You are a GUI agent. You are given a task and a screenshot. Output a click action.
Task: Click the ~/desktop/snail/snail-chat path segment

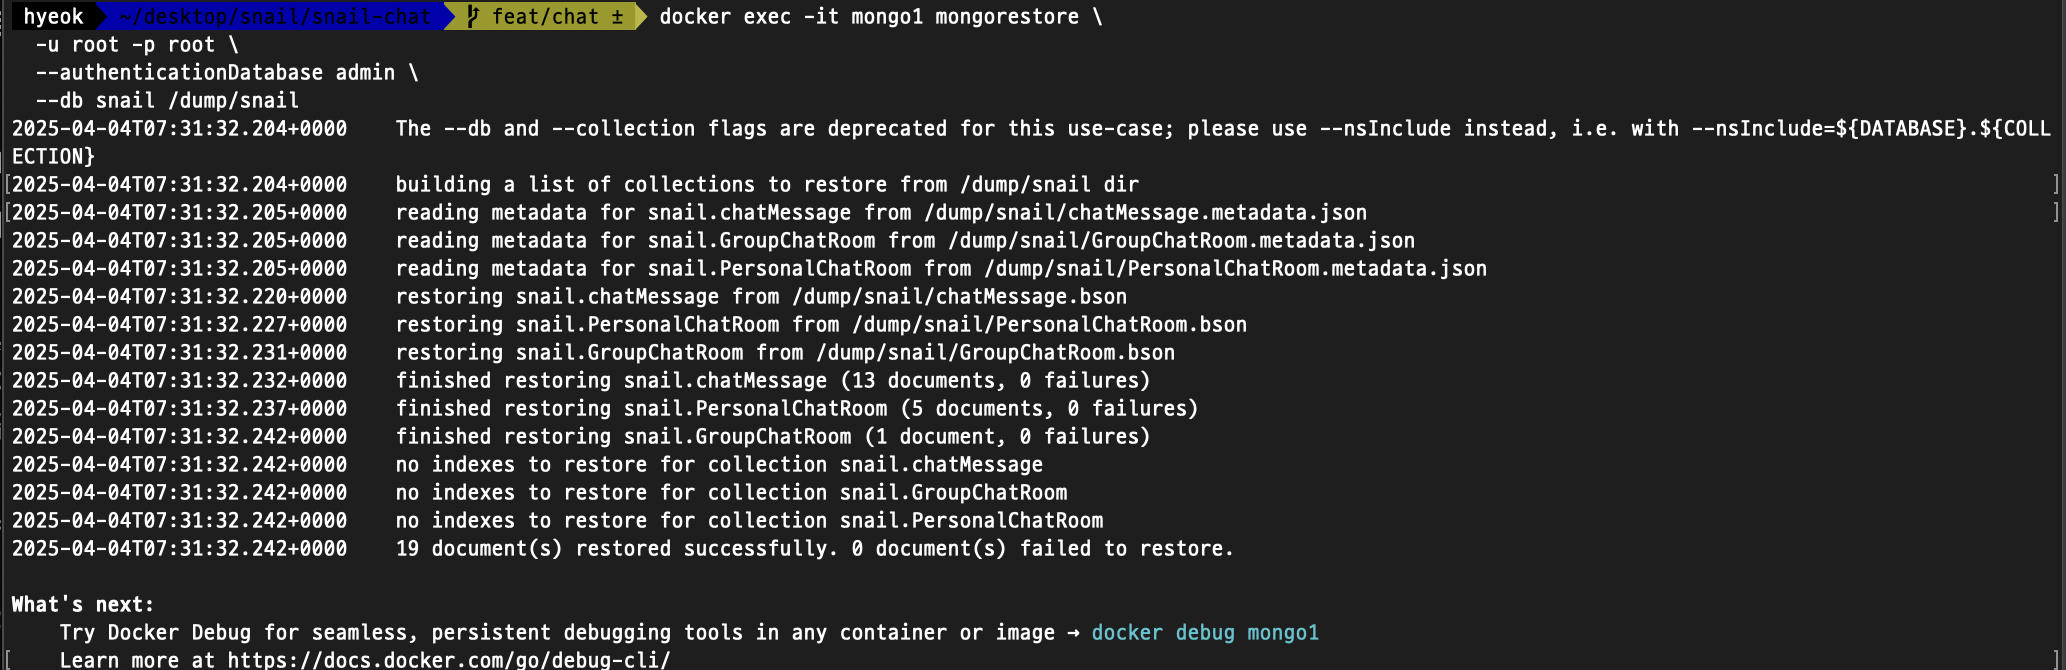pyautogui.click(x=274, y=16)
